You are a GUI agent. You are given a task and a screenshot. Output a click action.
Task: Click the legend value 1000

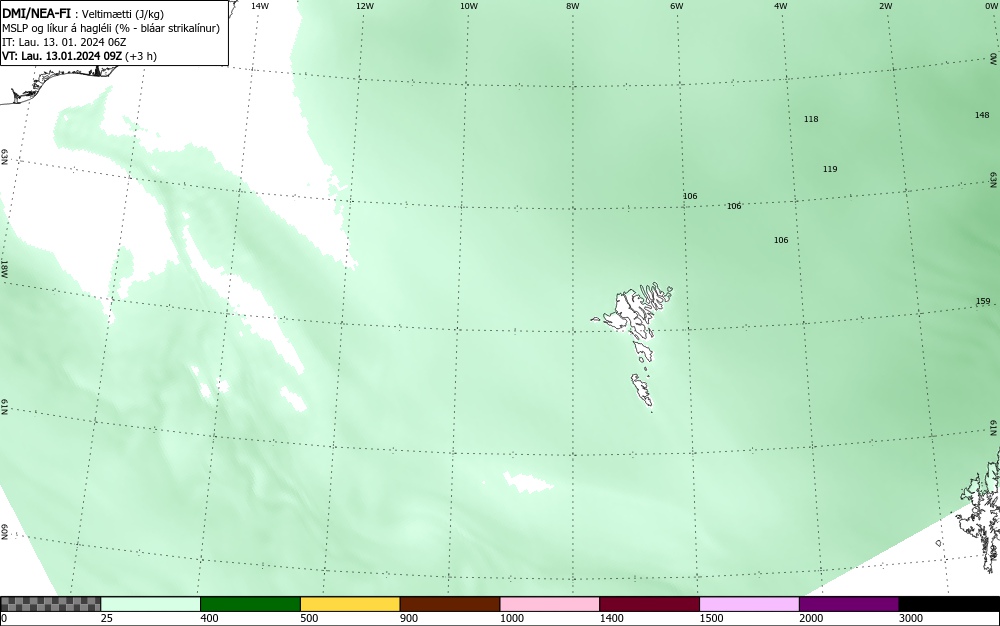point(512,618)
